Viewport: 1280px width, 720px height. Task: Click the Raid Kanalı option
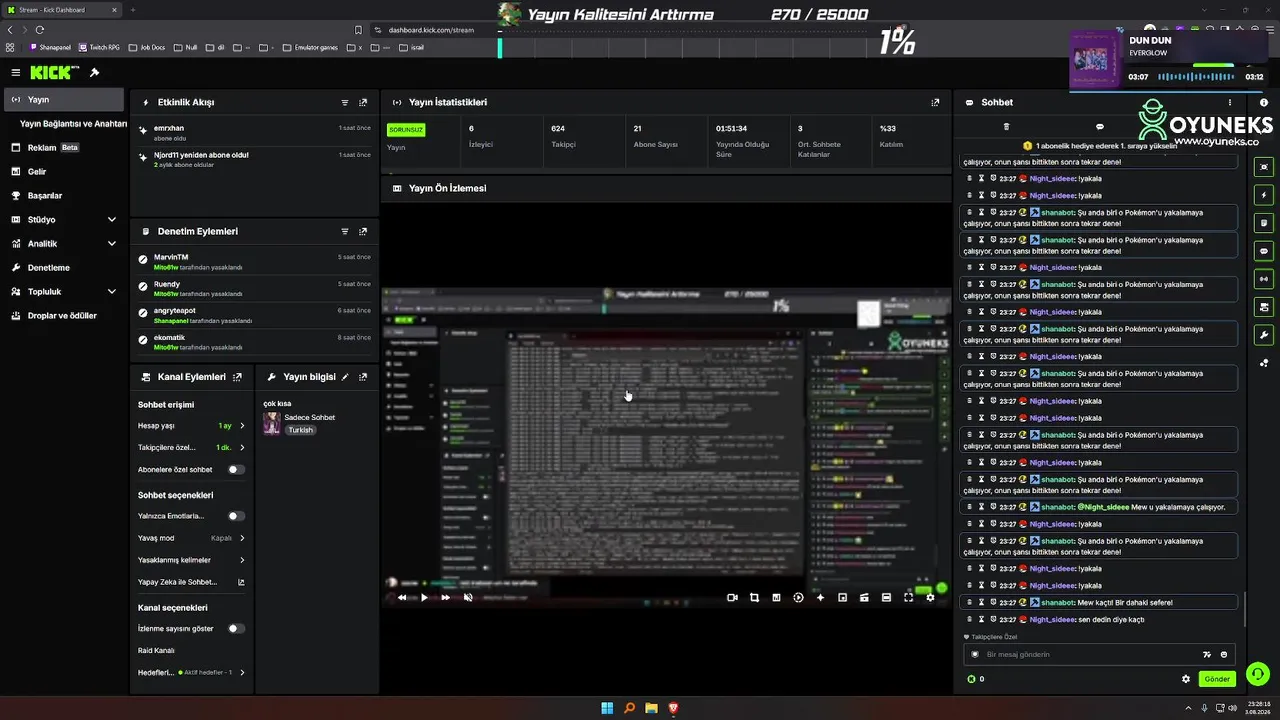click(156, 651)
